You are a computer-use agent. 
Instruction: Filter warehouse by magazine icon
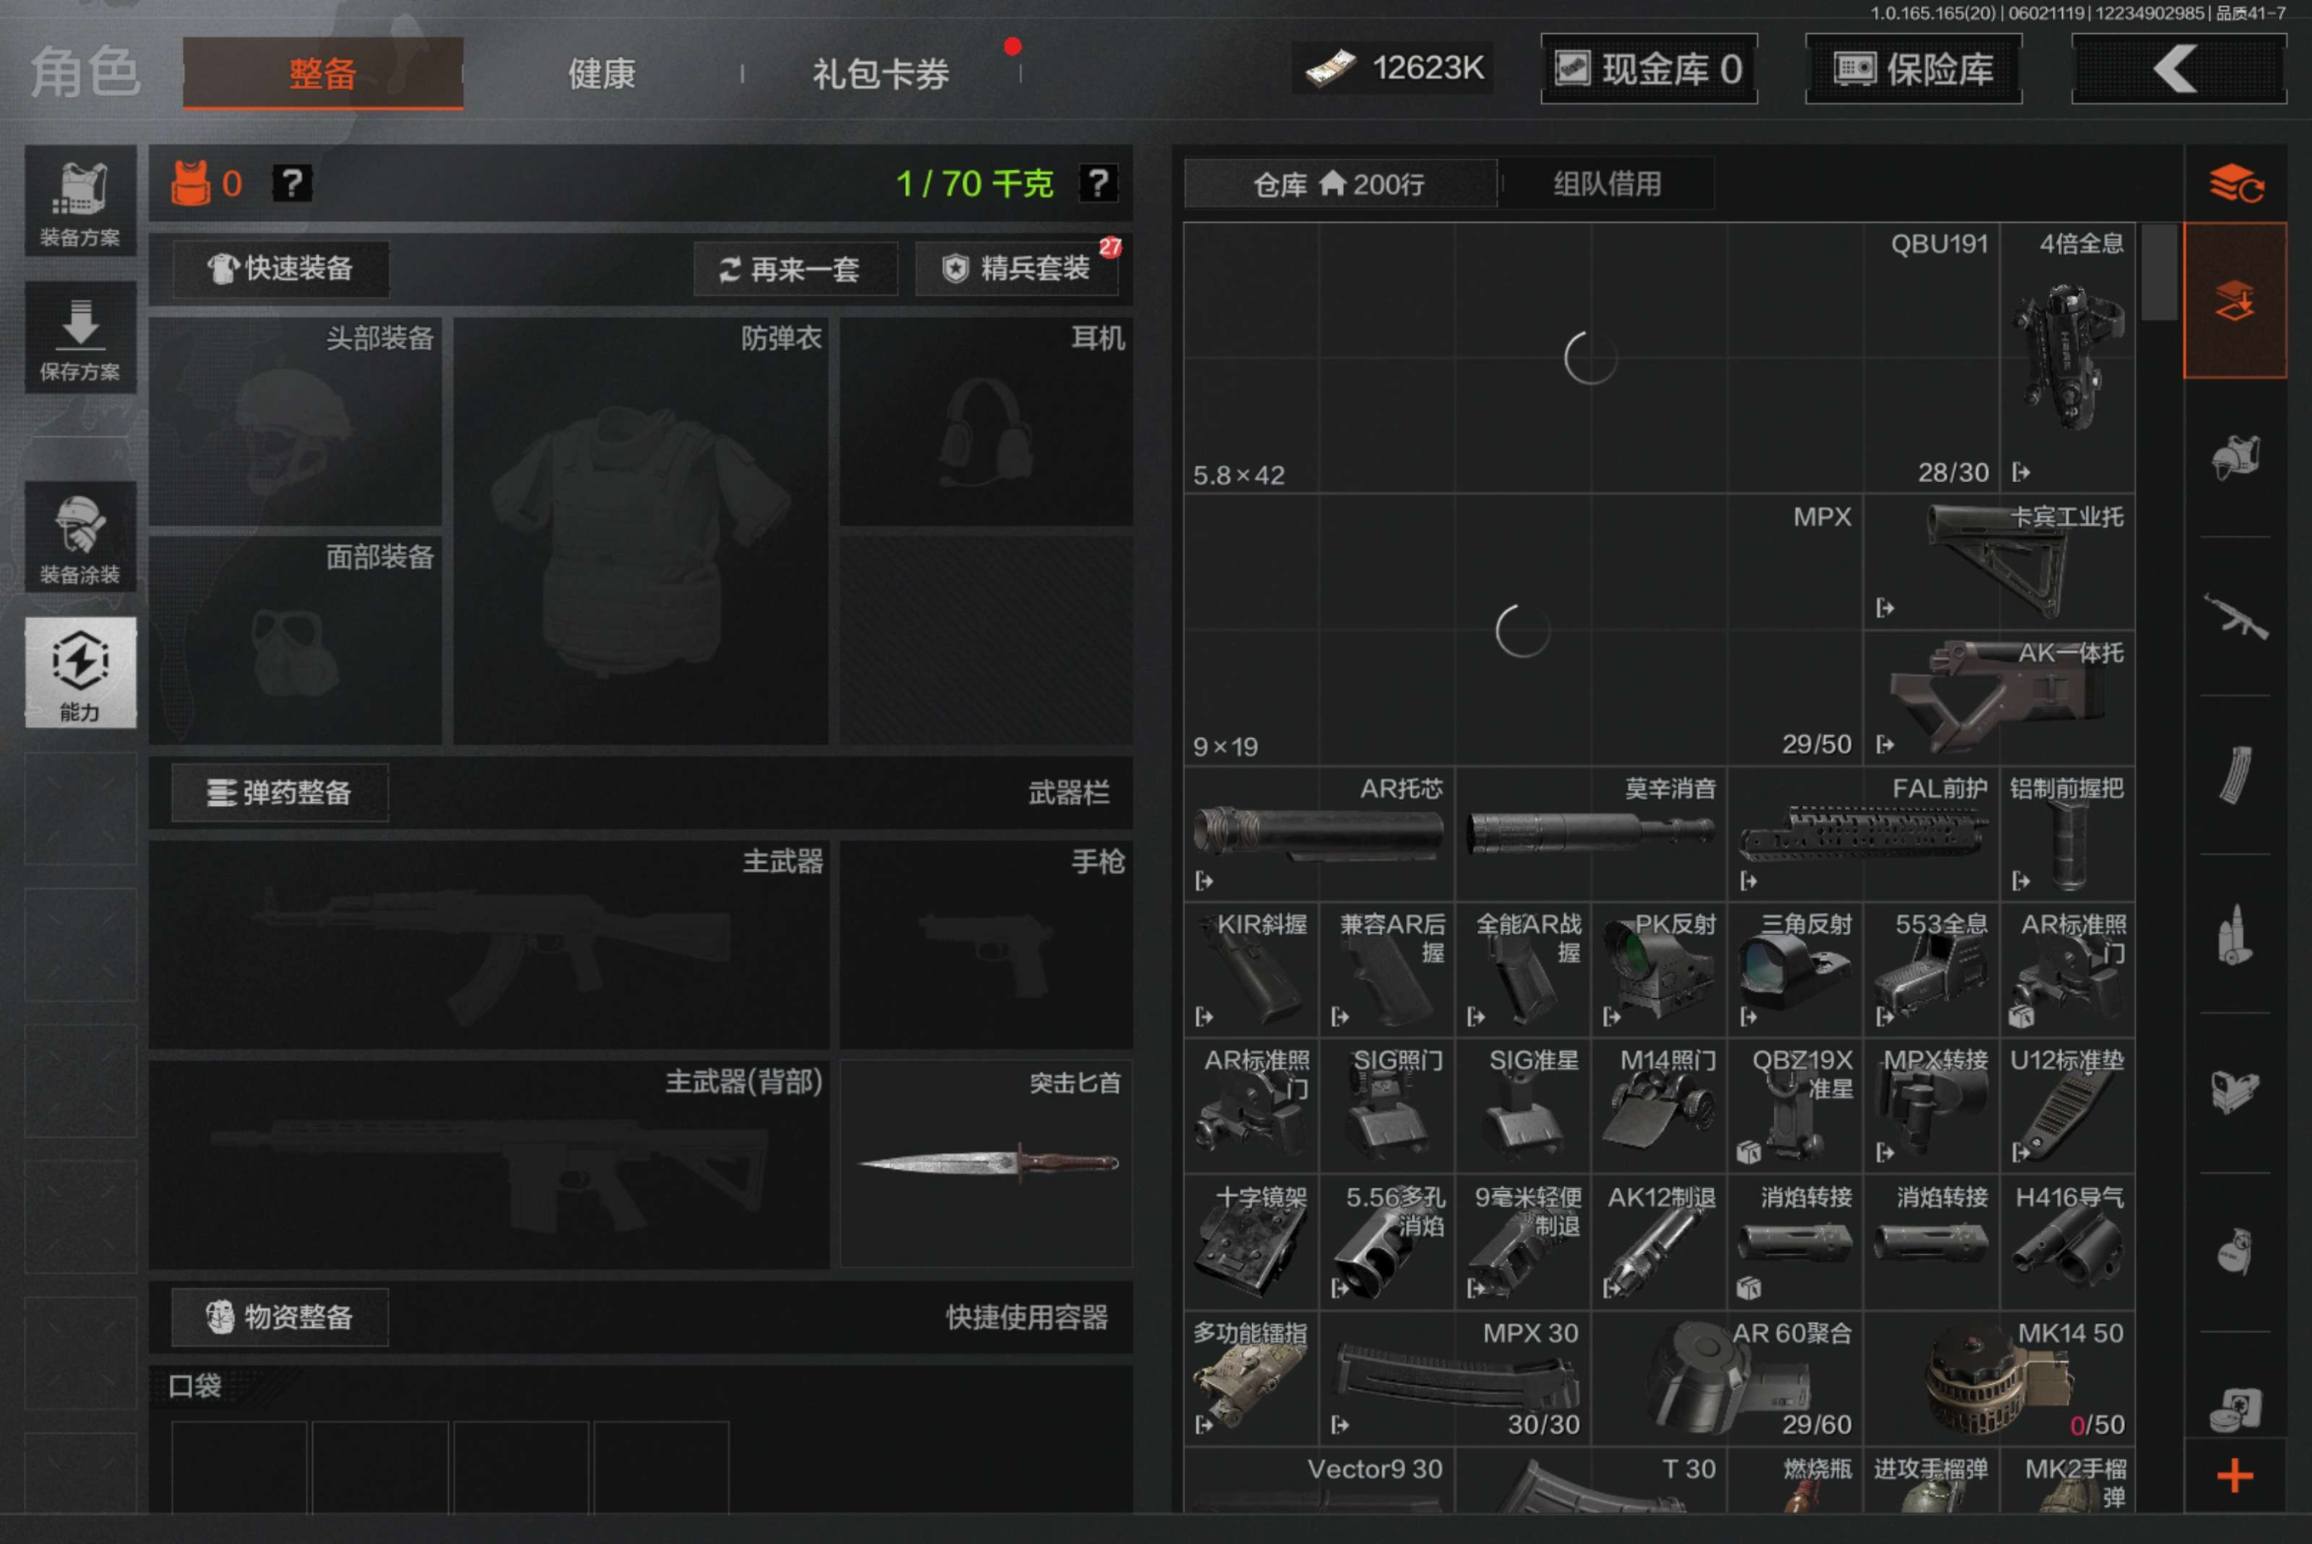point(2235,775)
